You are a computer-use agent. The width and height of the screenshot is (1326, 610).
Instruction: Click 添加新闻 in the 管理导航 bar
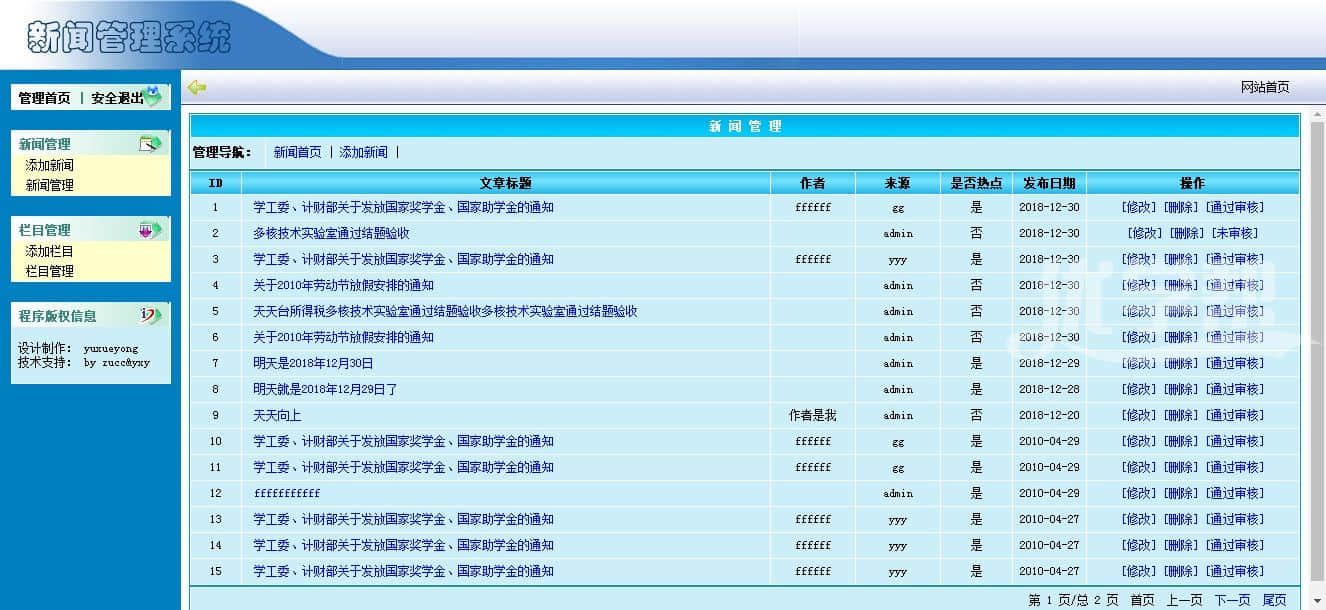[x=364, y=152]
